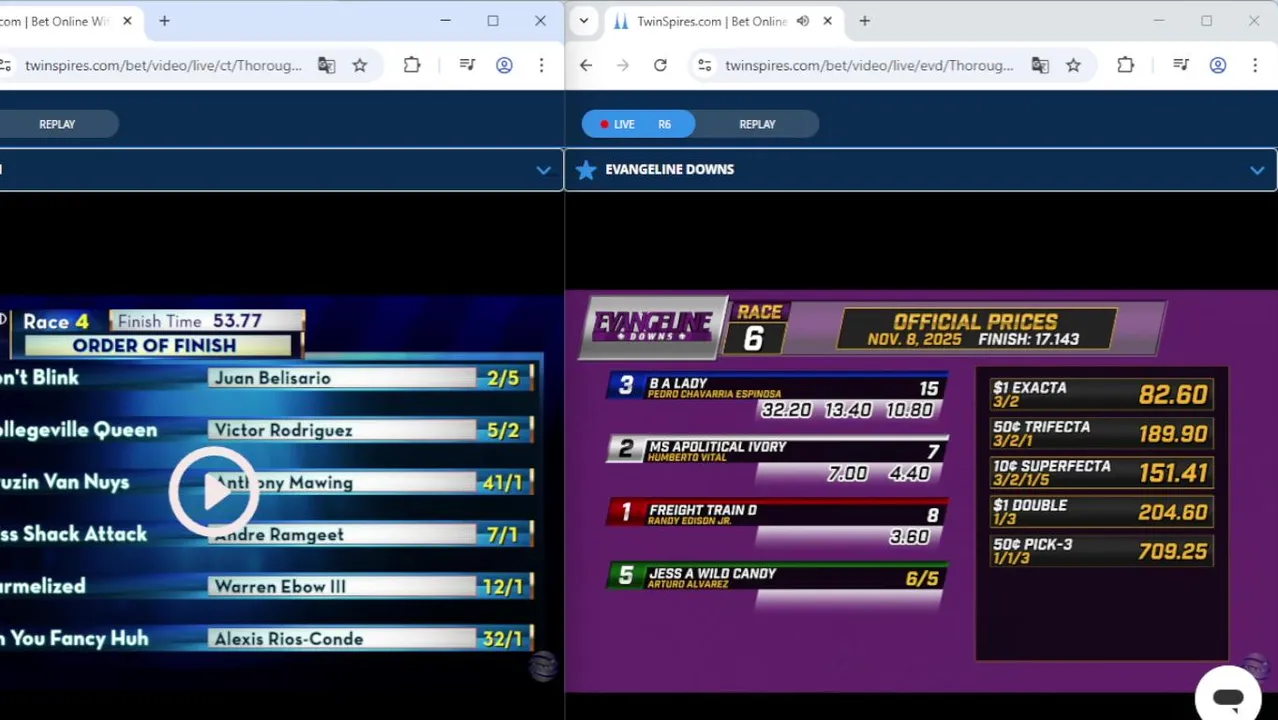Maximize the left browser window

tap(493, 21)
